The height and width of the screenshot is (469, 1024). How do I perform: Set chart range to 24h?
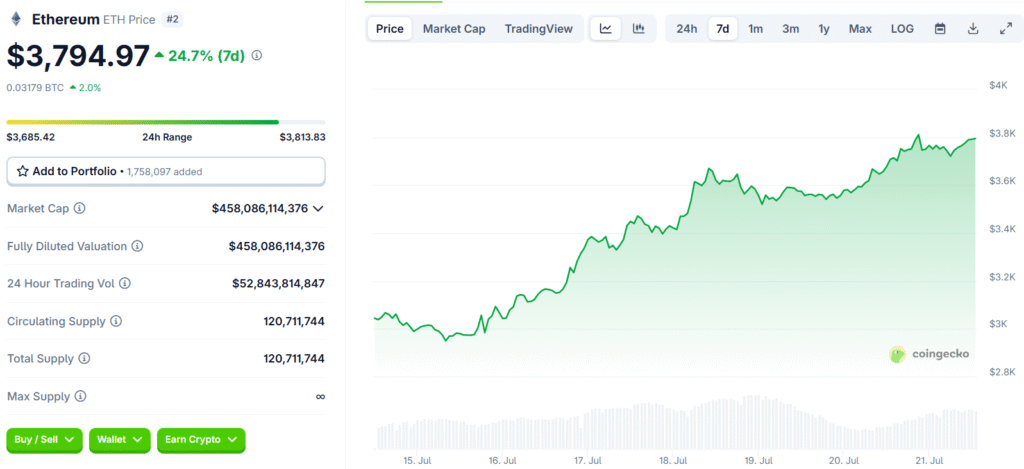(686, 29)
